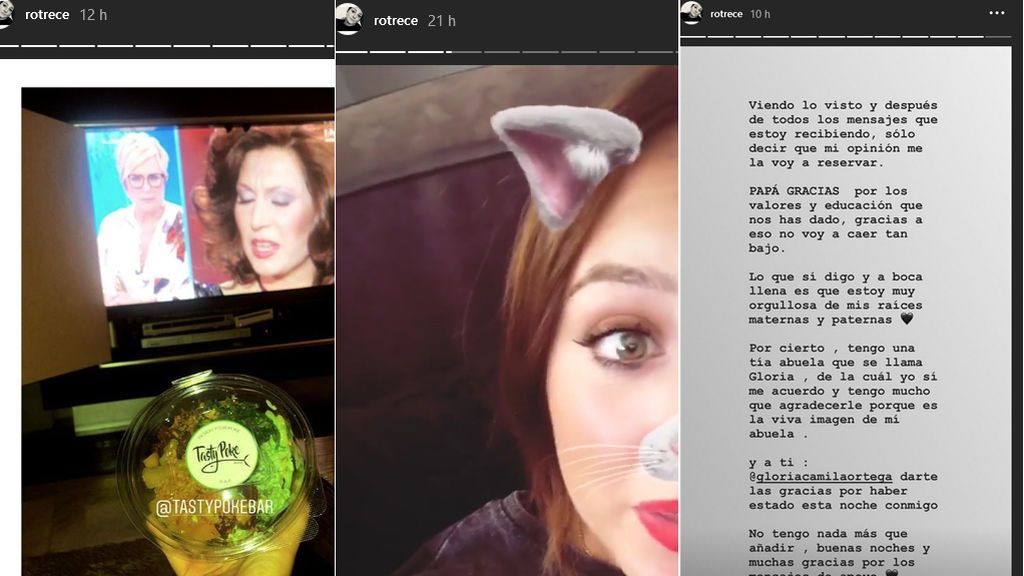Tap the cat-filter selfie story
1024x576 pixels.
tap(507, 320)
